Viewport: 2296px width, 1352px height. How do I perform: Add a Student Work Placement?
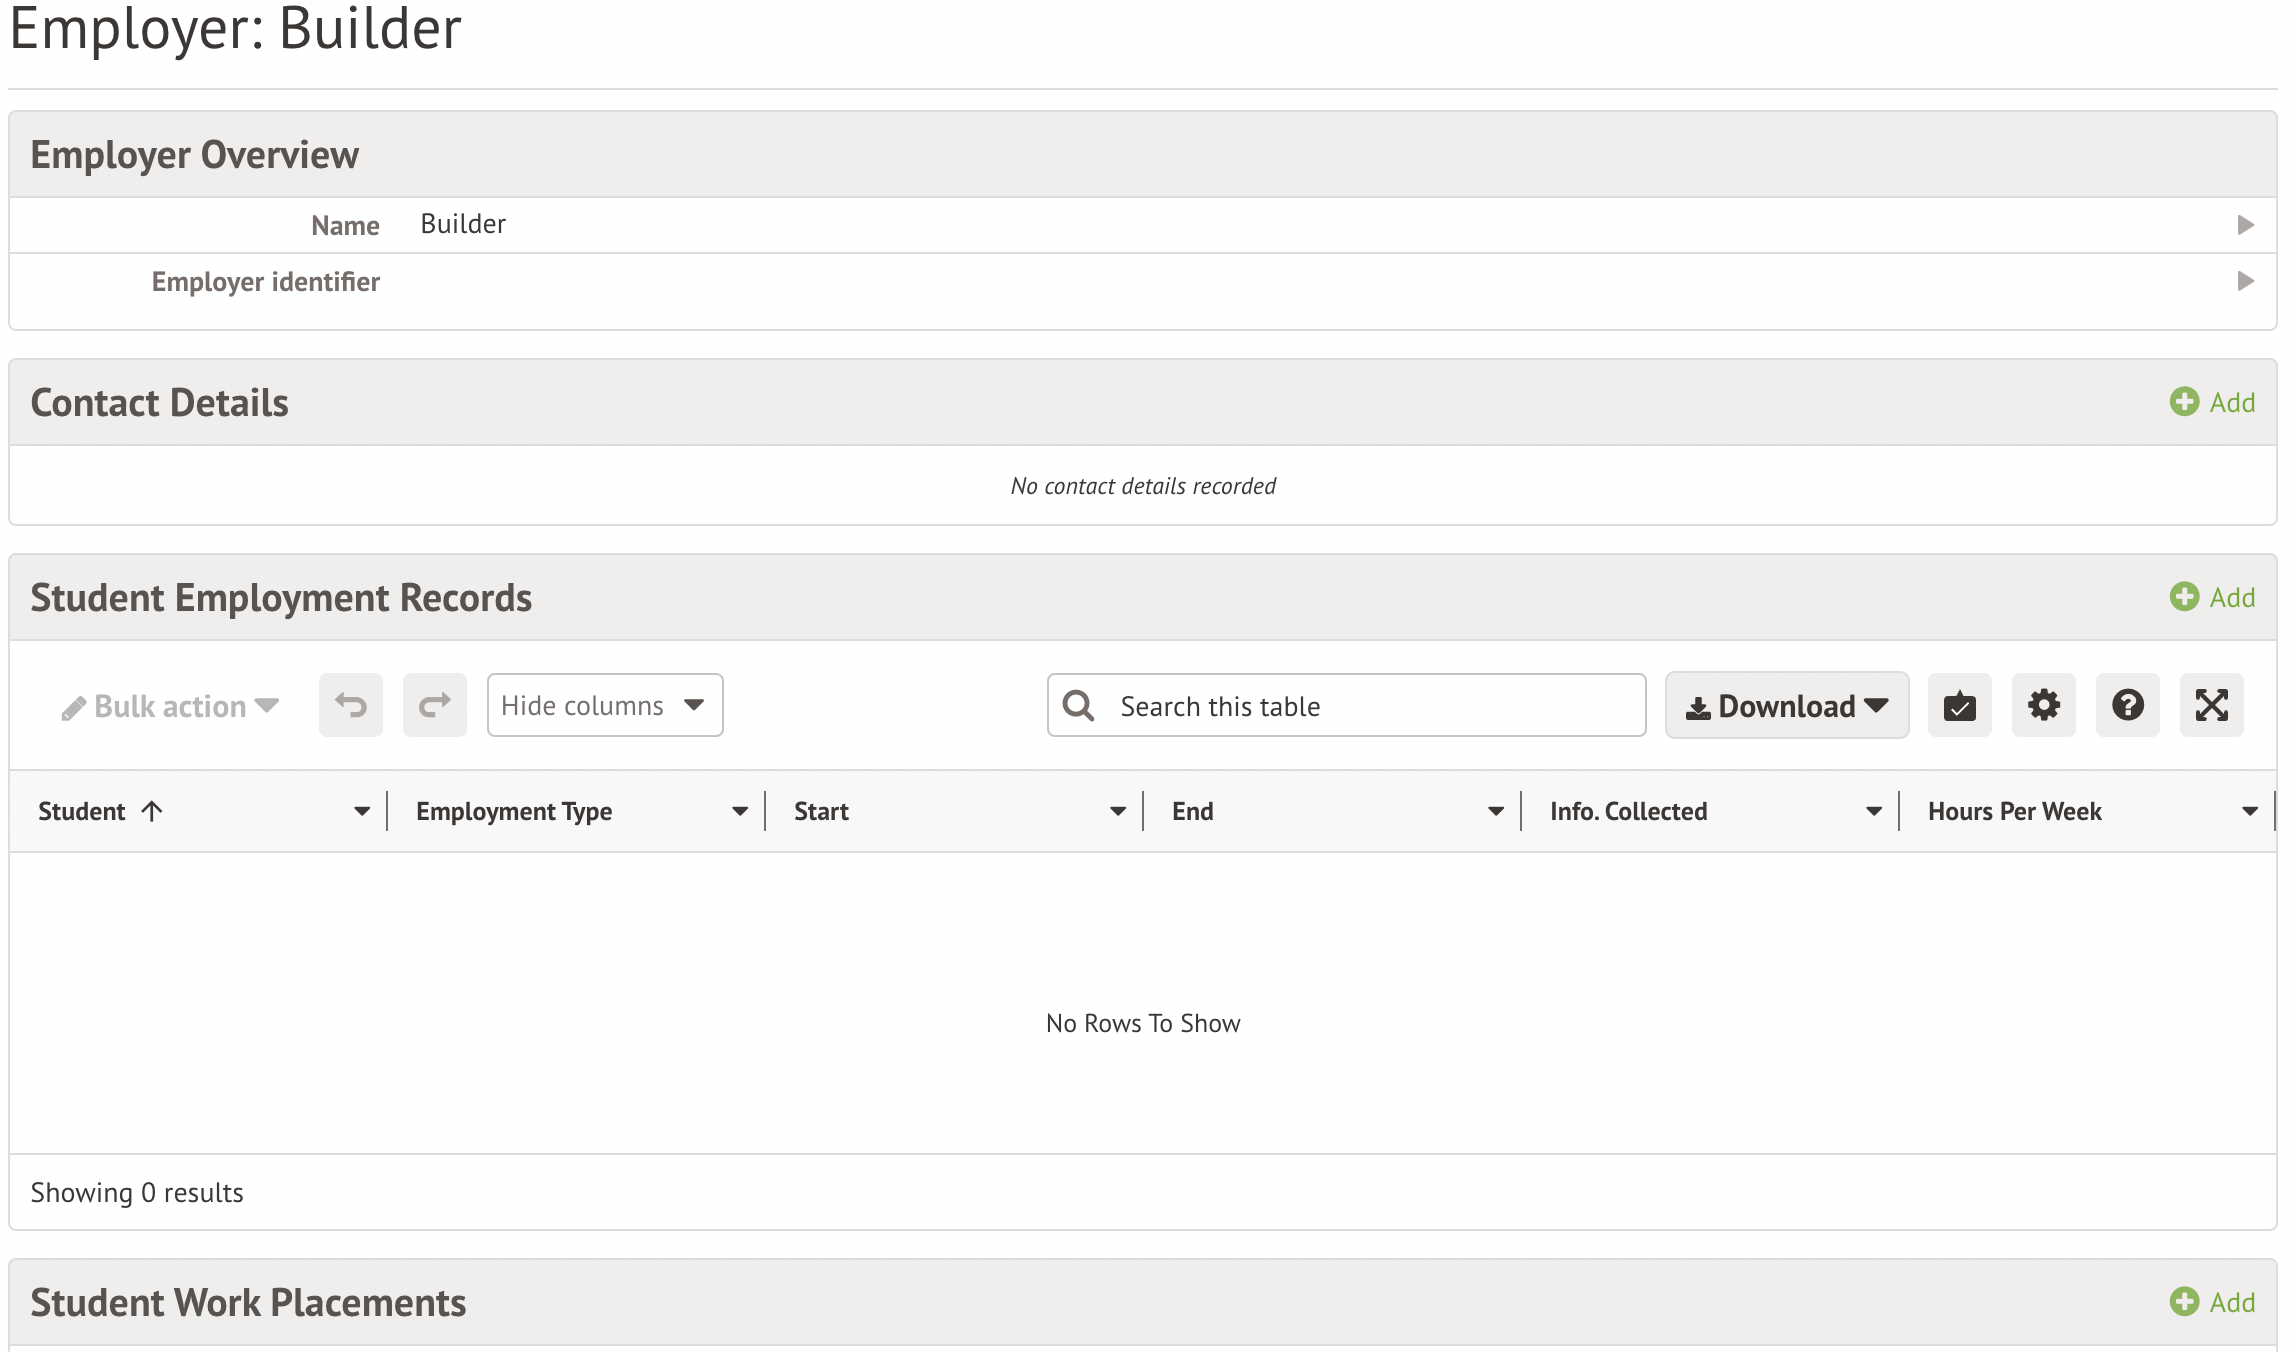[x=2212, y=1302]
